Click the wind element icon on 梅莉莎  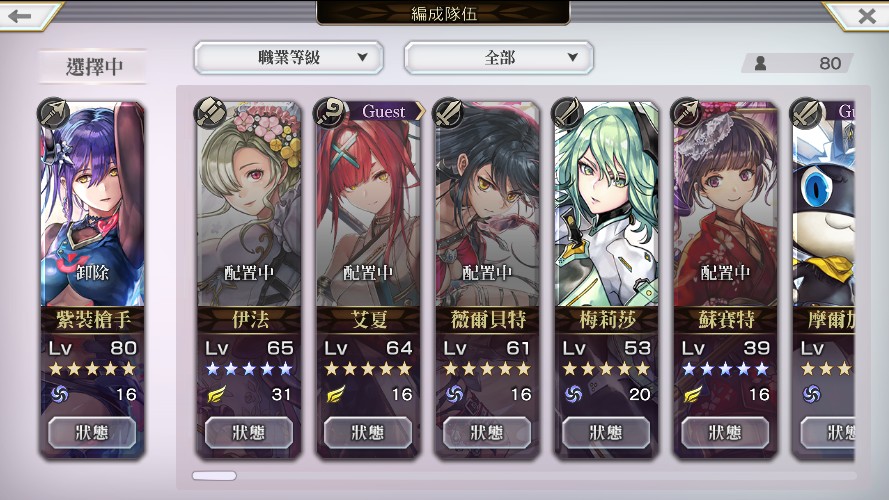573,393
